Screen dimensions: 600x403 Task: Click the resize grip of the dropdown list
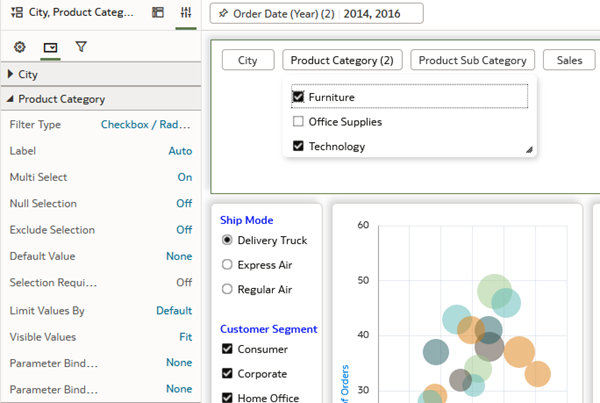528,149
